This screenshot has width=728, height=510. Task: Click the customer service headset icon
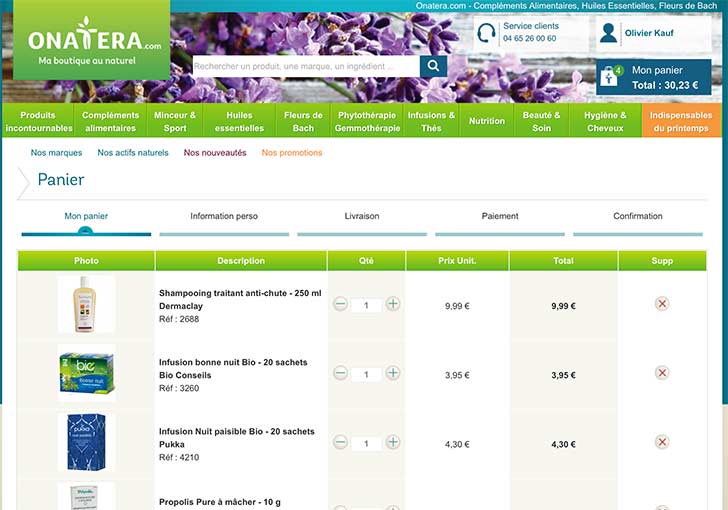[487, 33]
